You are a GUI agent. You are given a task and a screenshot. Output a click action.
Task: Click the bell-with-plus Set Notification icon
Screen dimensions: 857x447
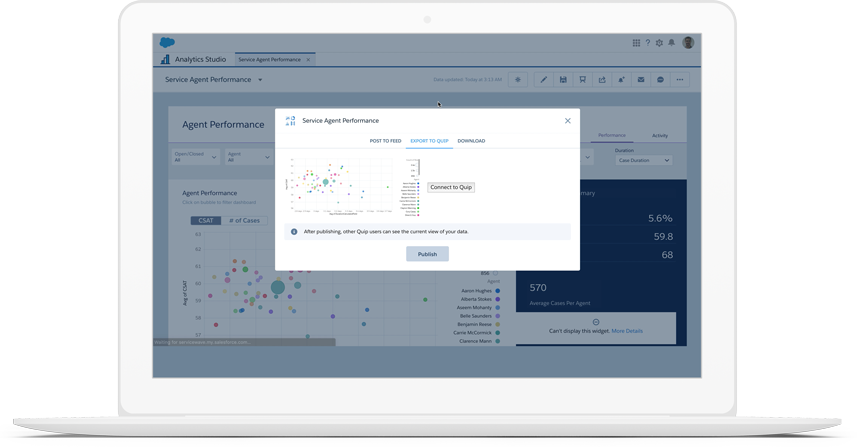[621, 80]
